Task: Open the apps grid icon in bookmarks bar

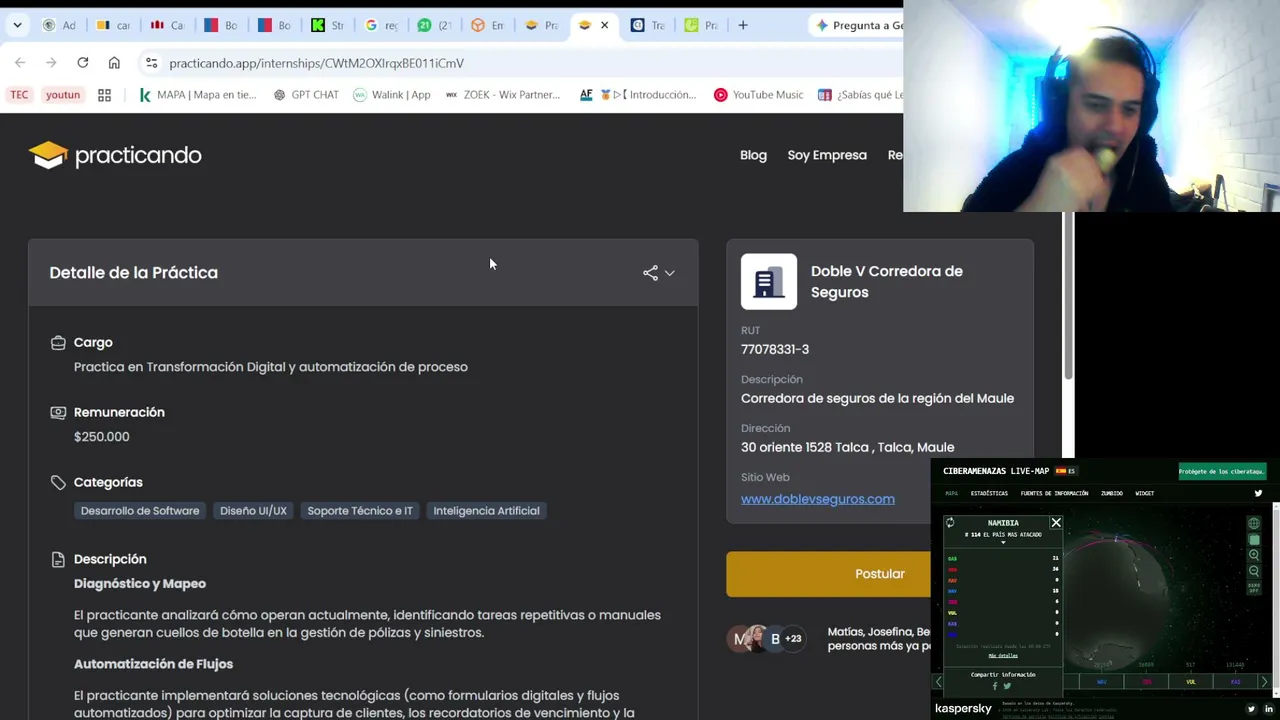Action: click(x=104, y=95)
